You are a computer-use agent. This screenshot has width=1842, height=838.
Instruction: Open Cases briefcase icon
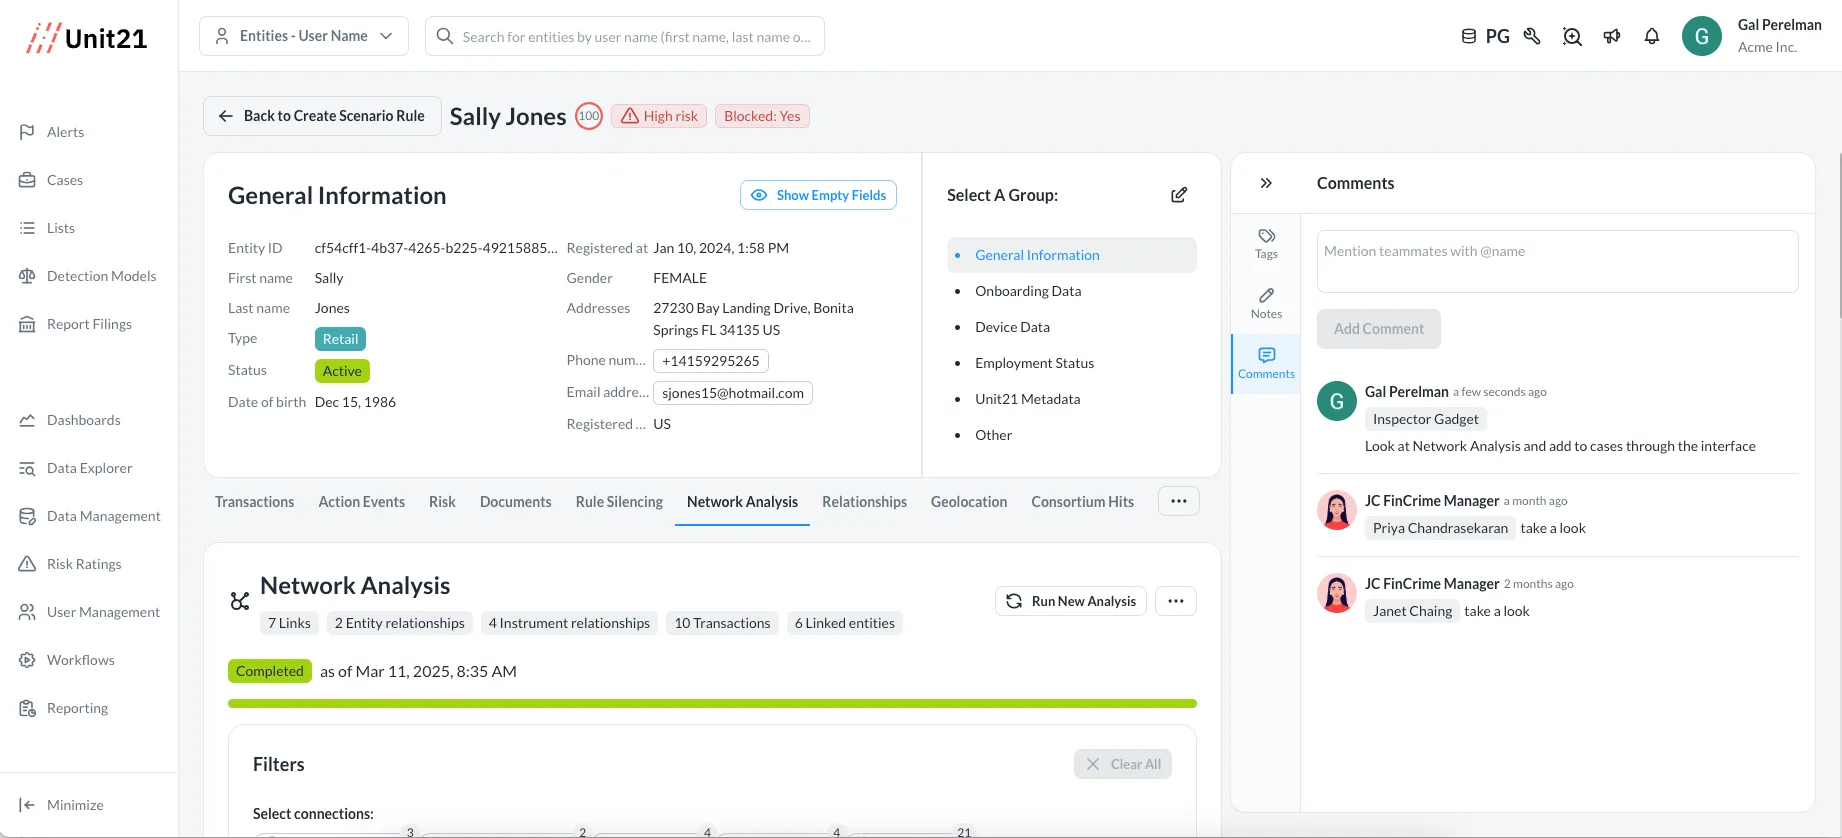pos(27,180)
